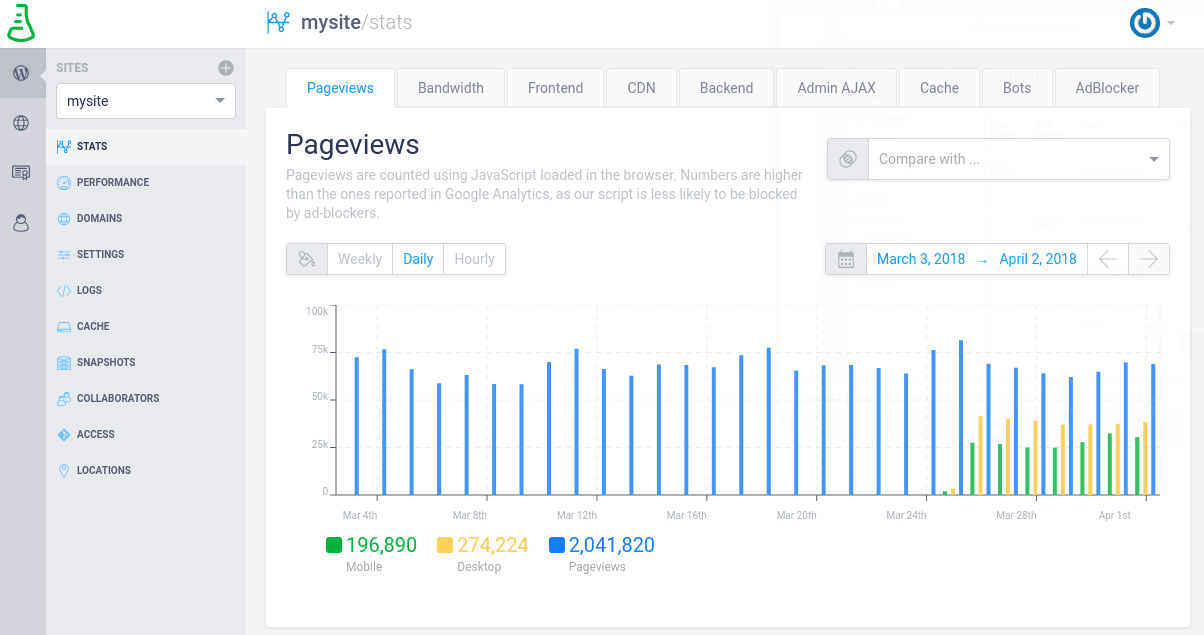The image size is (1204, 635).
Task: Click the green Mobile legend swatch
Action: coord(335,545)
